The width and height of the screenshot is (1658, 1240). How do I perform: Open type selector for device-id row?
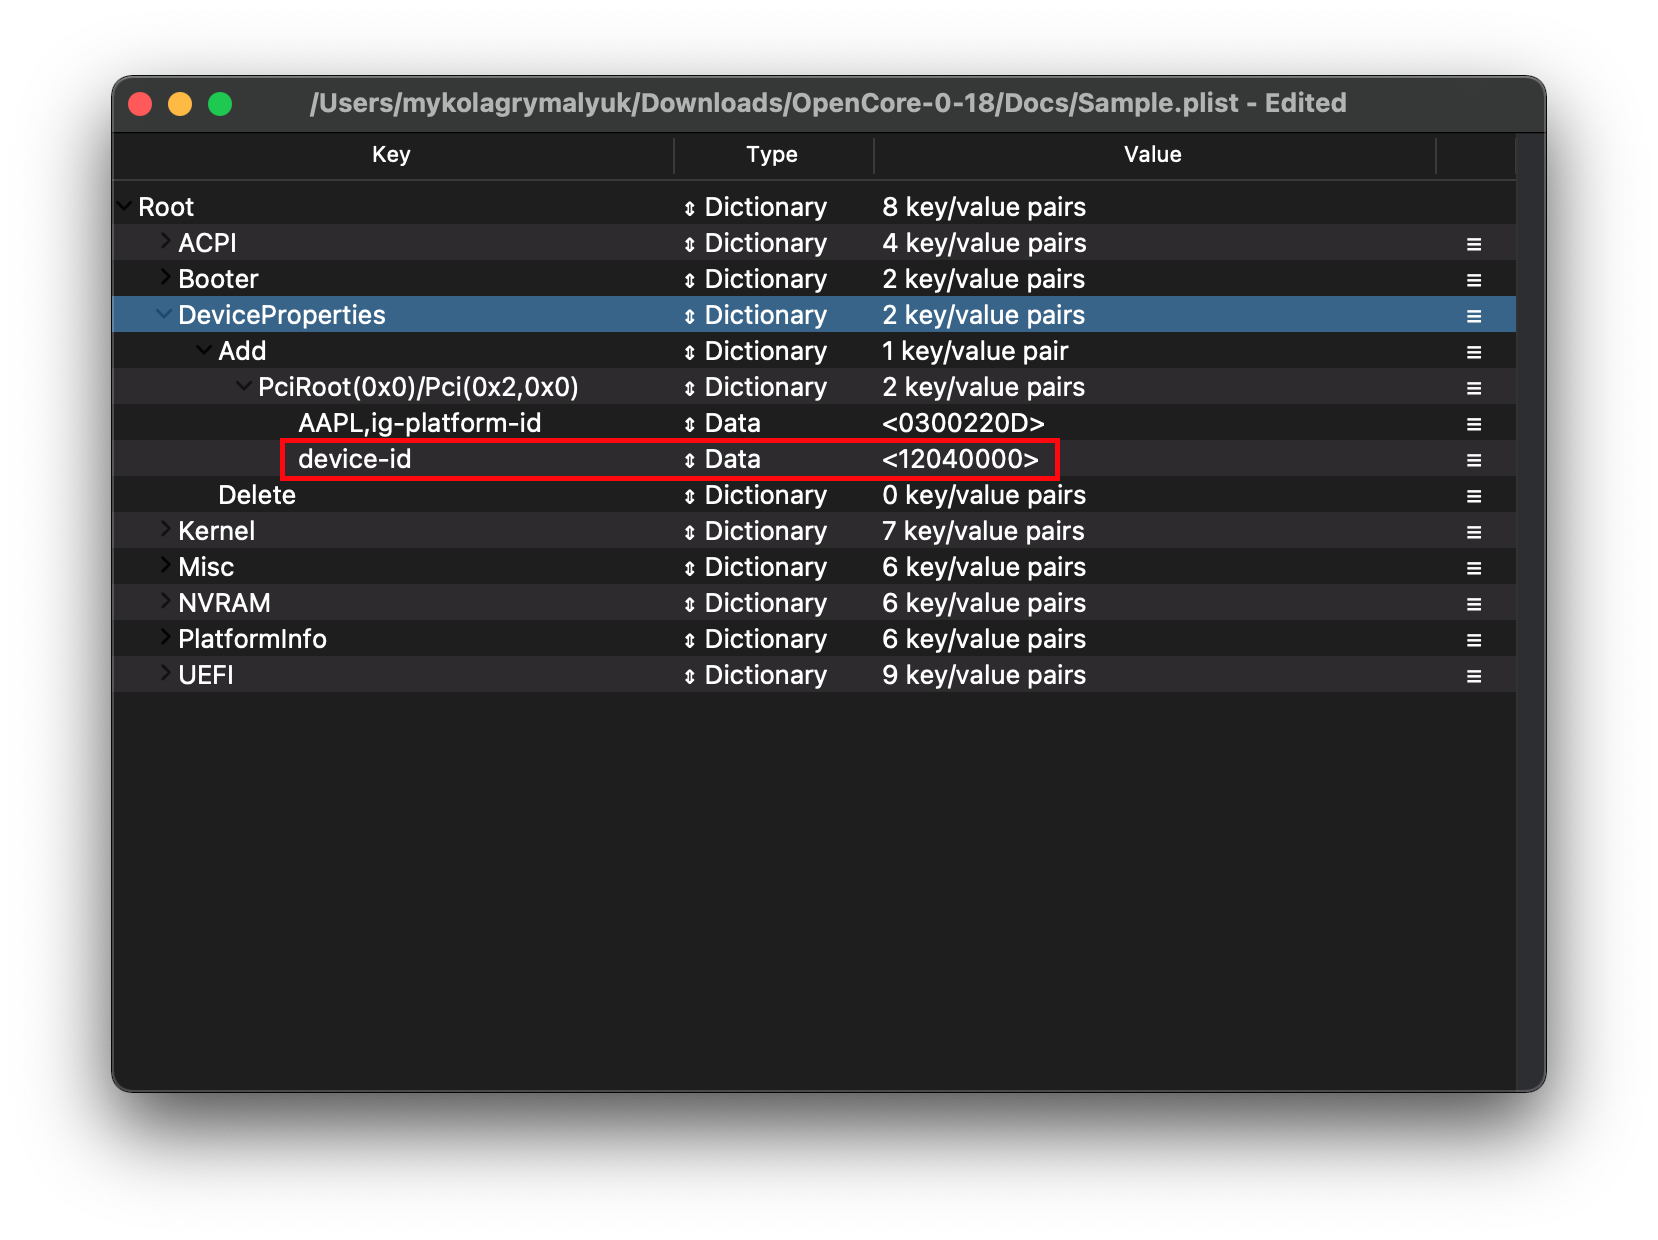[689, 460]
